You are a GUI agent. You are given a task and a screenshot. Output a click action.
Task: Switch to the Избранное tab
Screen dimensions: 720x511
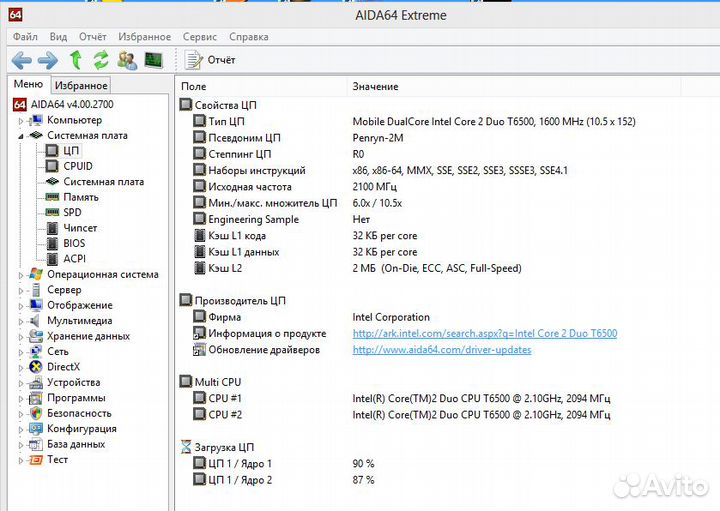click(x=81, y=86)
